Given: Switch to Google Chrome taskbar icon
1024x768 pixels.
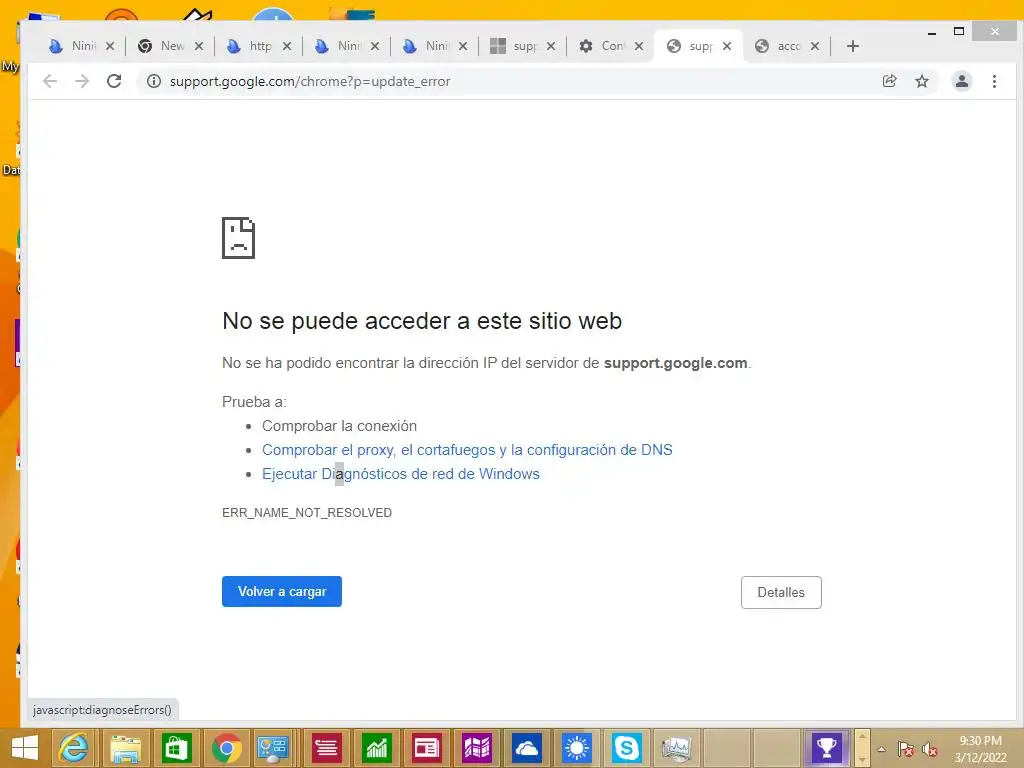Looking at the screenshot, I should (227, 748).
